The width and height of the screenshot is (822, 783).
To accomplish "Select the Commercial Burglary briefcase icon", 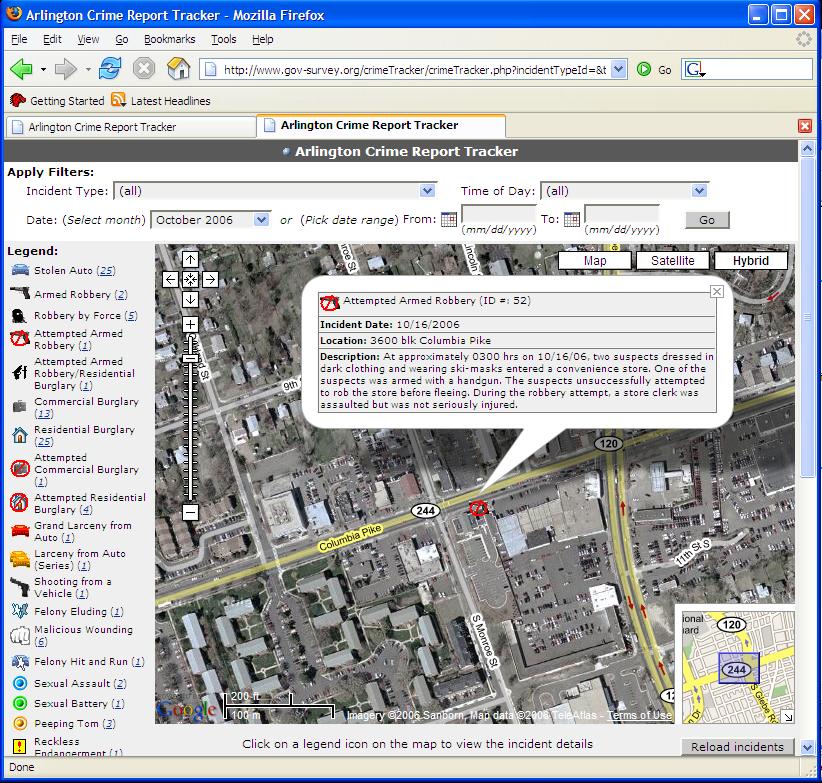I will [x=19, y=406].
